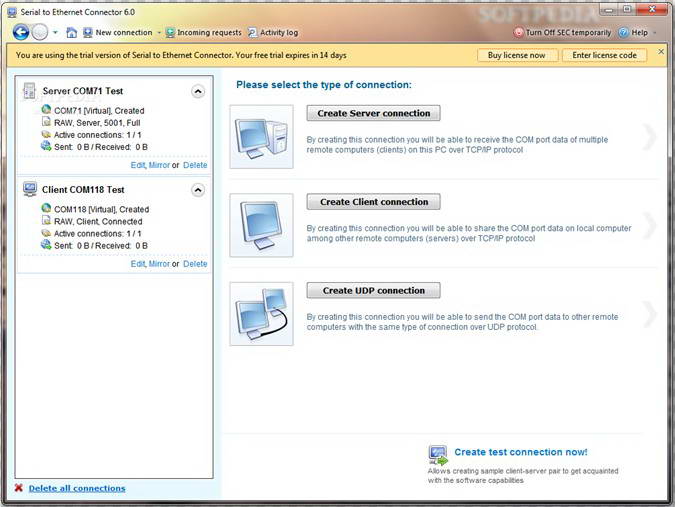This screenshot has width=675, height=507.
Task: Click the Server COM71 Test title
Action: click(x=83, y=91)
